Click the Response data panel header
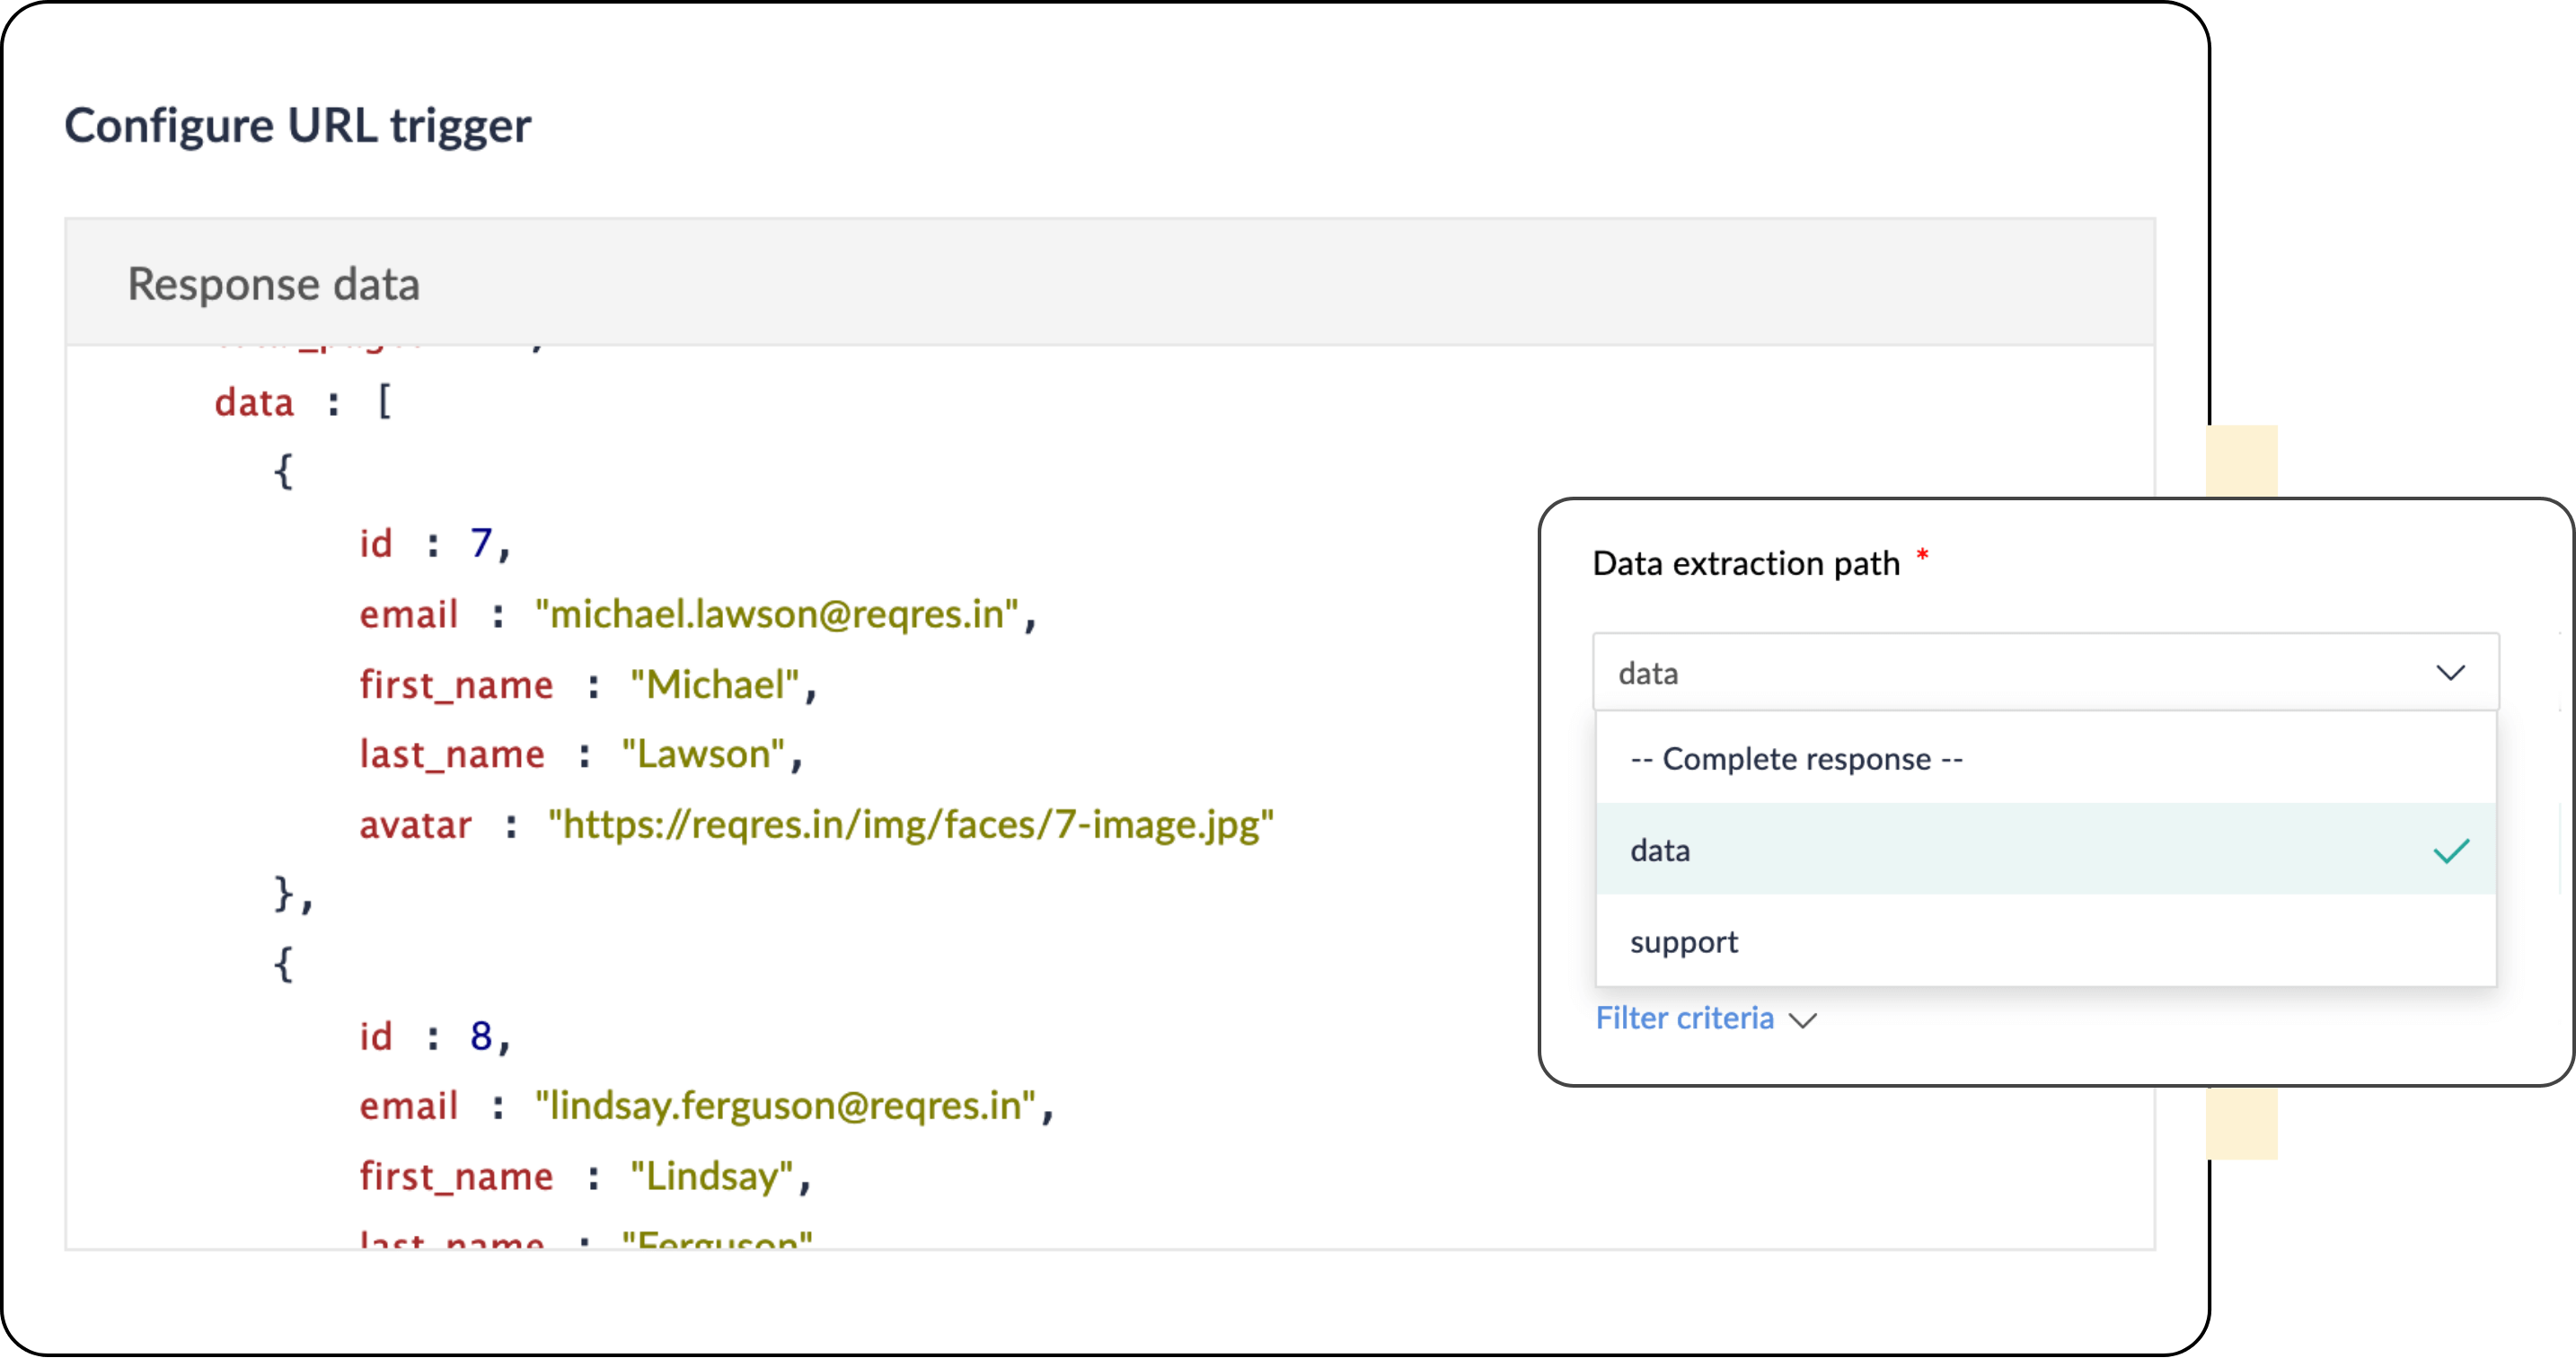The width and height of the screenshot is (2576, 1358). pos(273,284)
